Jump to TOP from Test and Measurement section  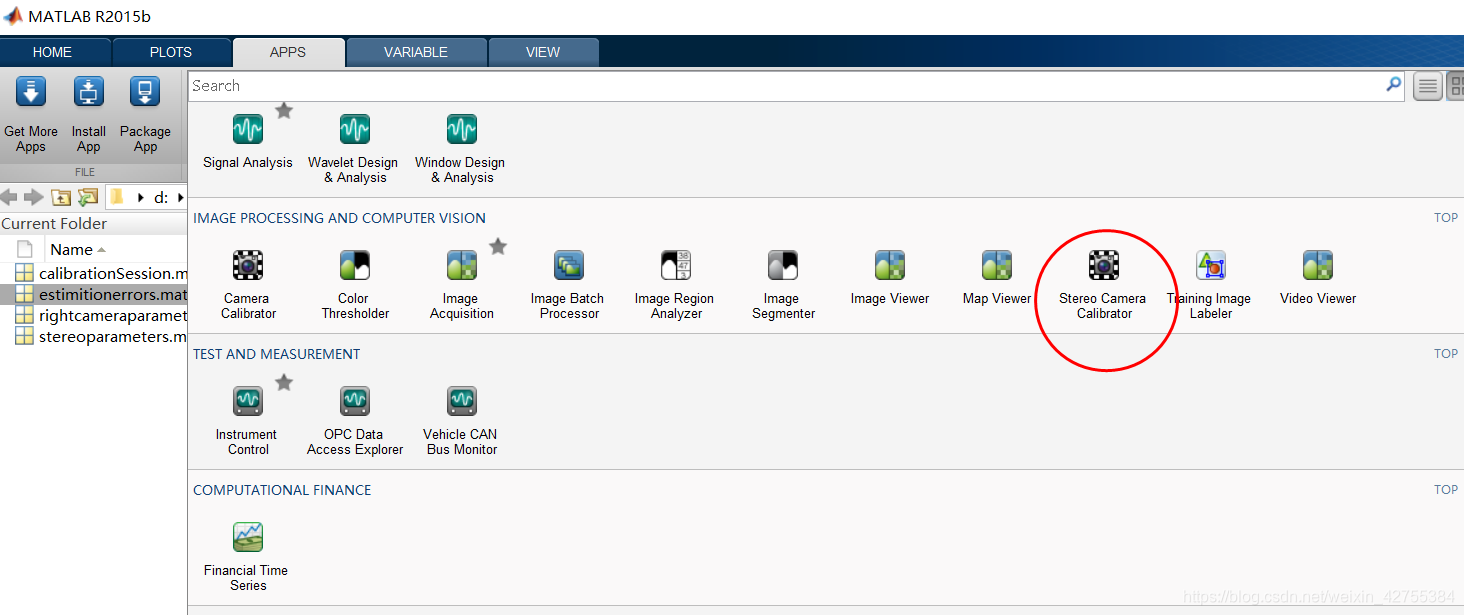1446,354
